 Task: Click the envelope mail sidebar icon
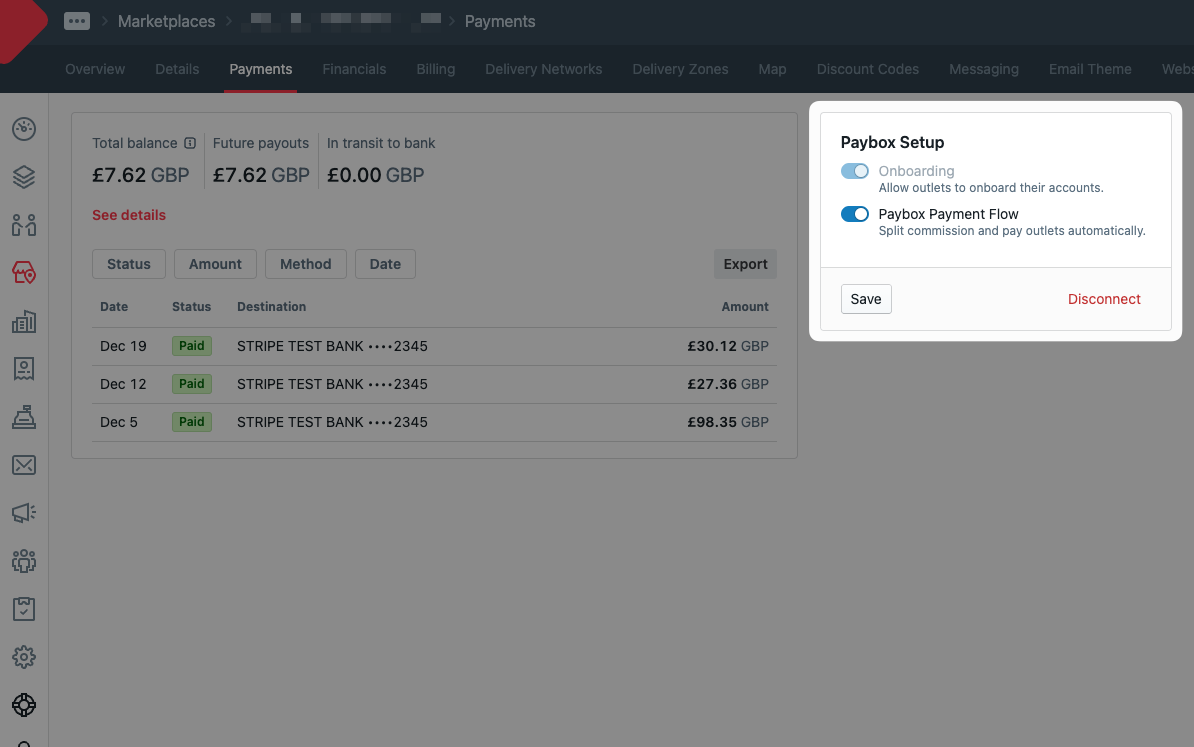click(24, 465)
